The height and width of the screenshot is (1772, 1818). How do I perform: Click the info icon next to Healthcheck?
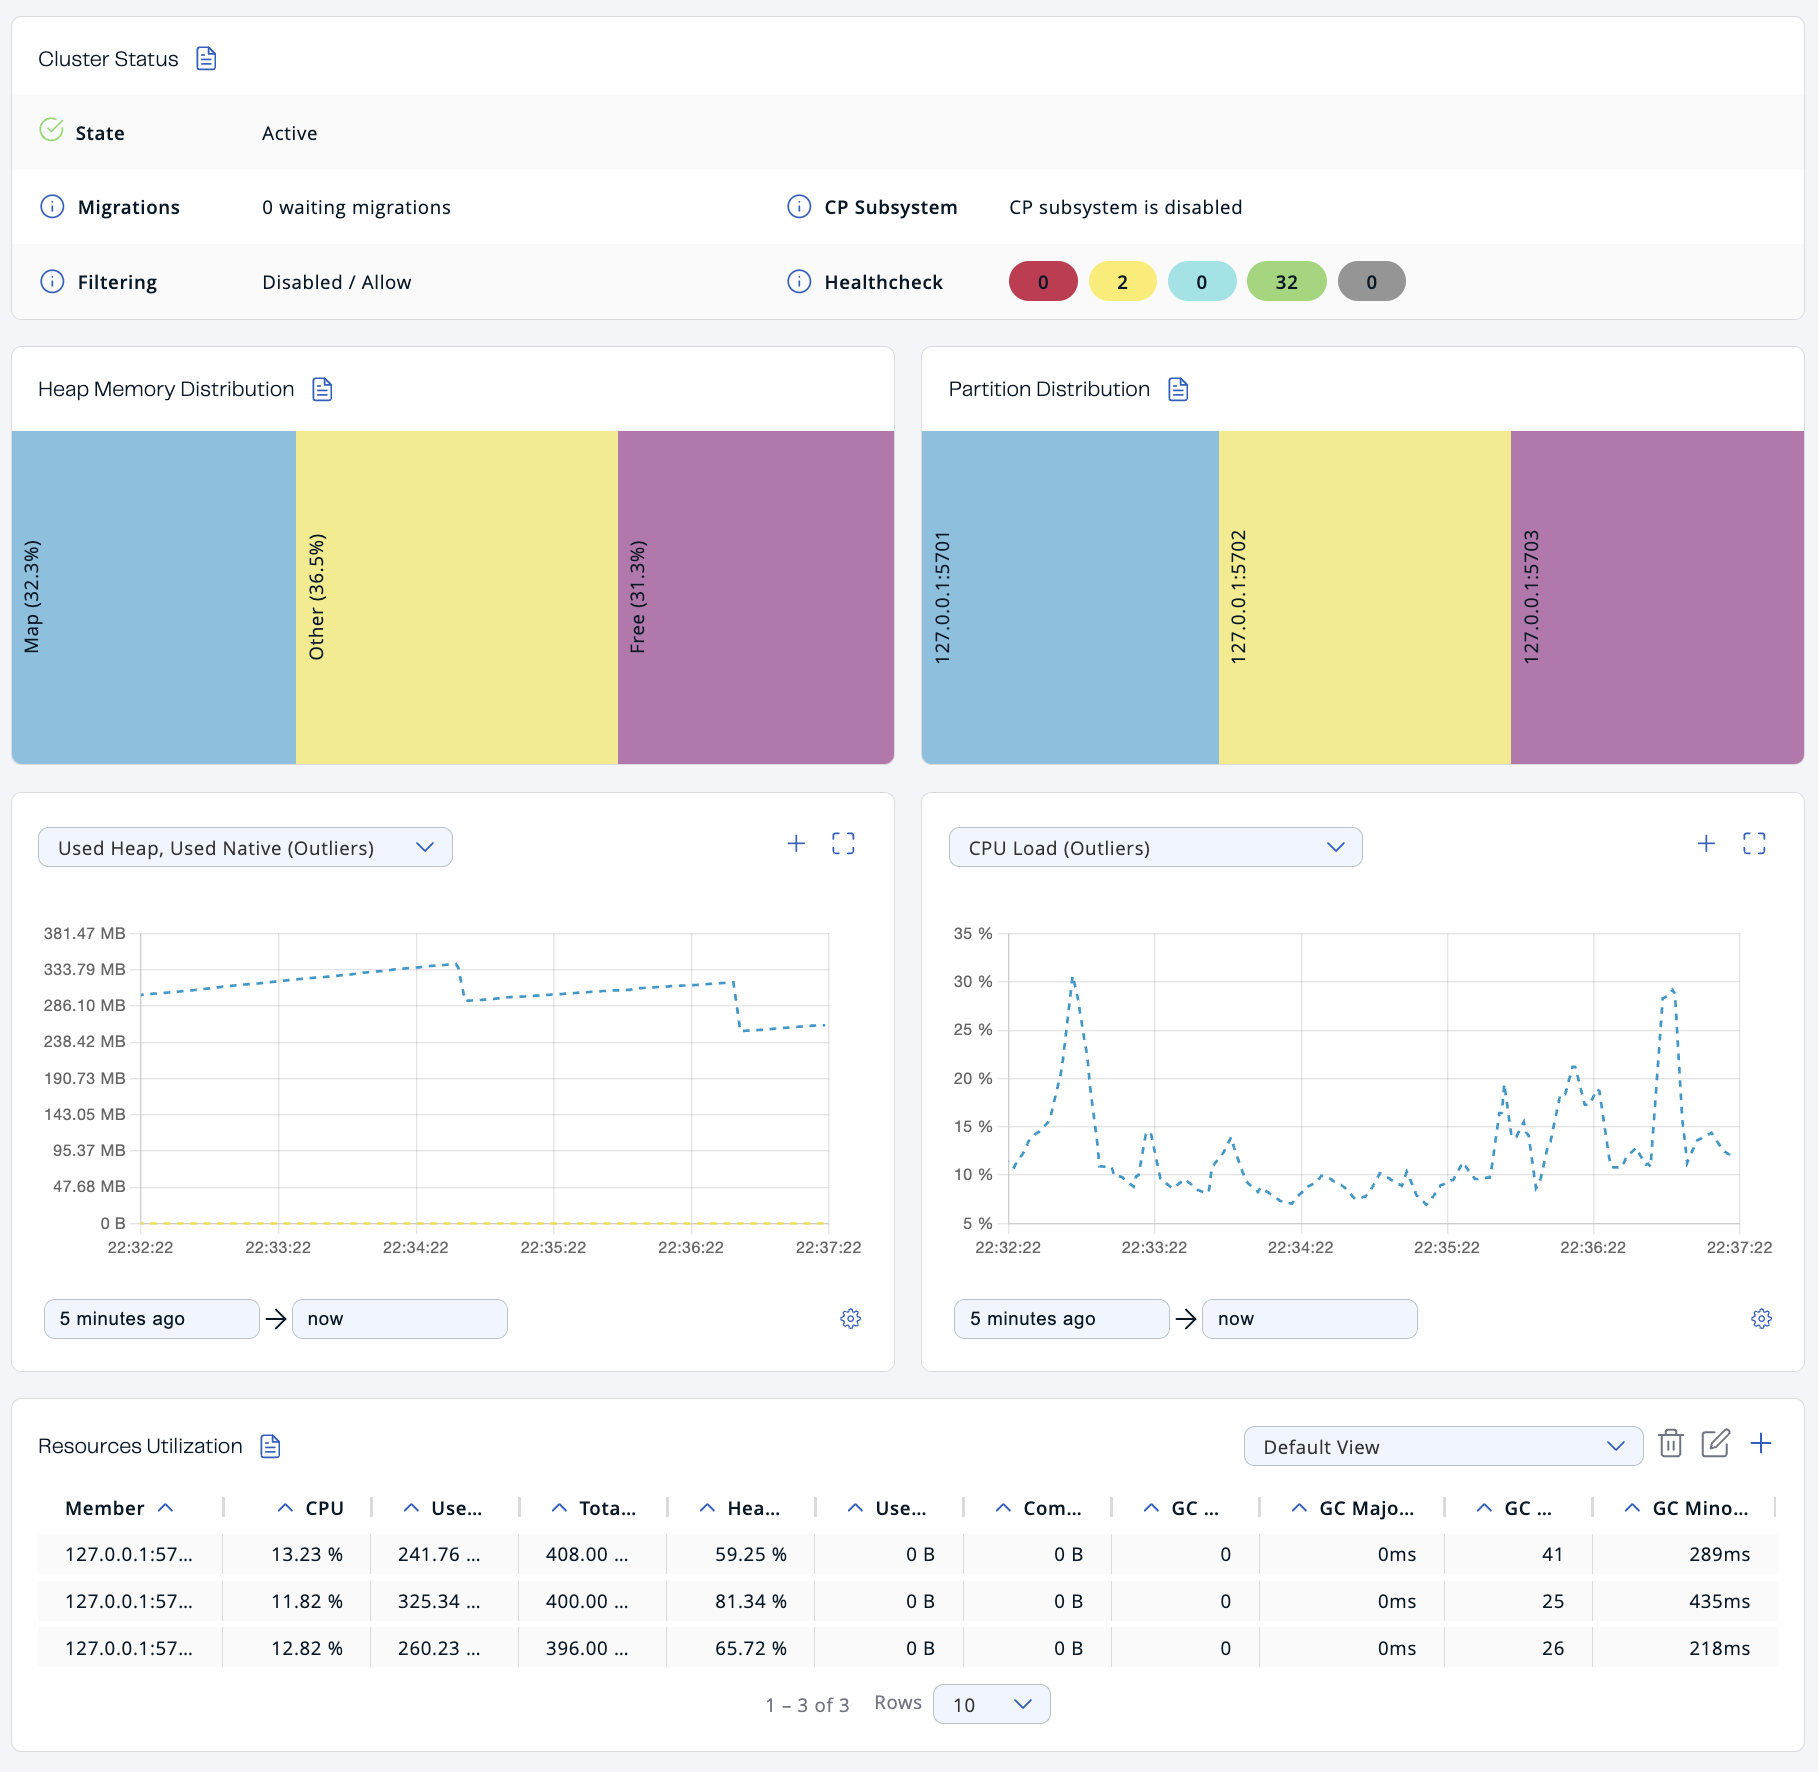798,281
